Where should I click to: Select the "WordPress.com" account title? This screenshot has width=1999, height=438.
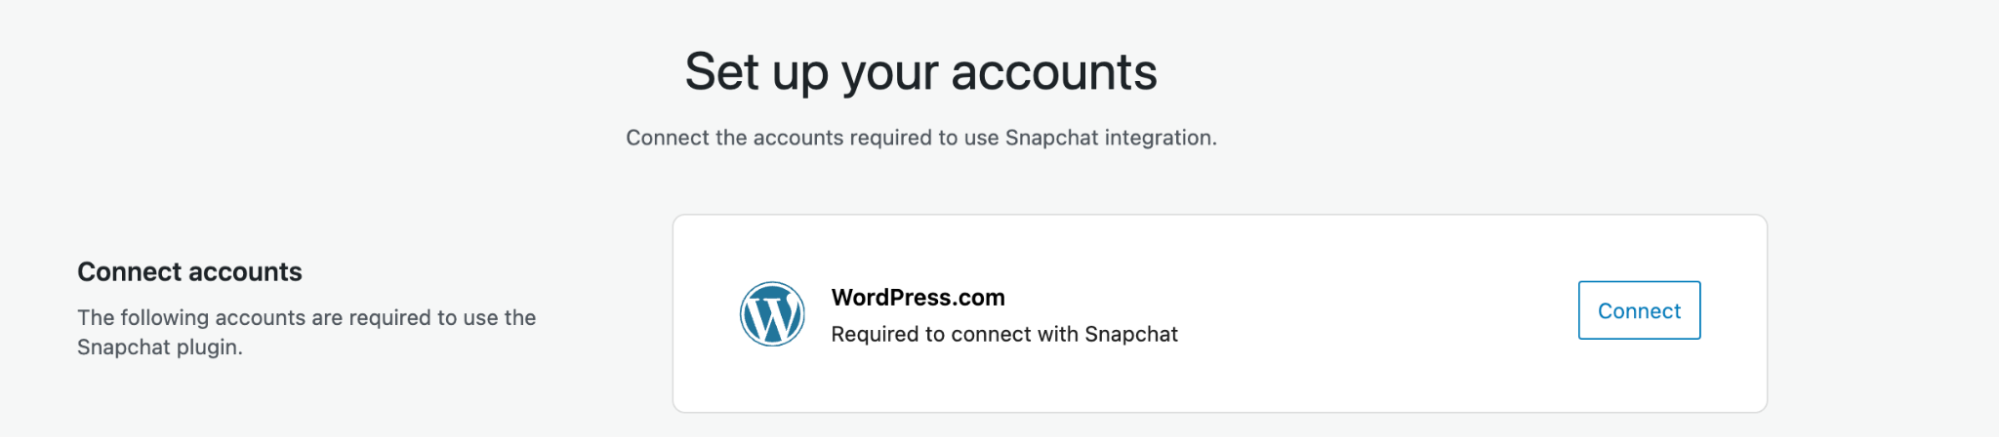[x=917, y=297]
